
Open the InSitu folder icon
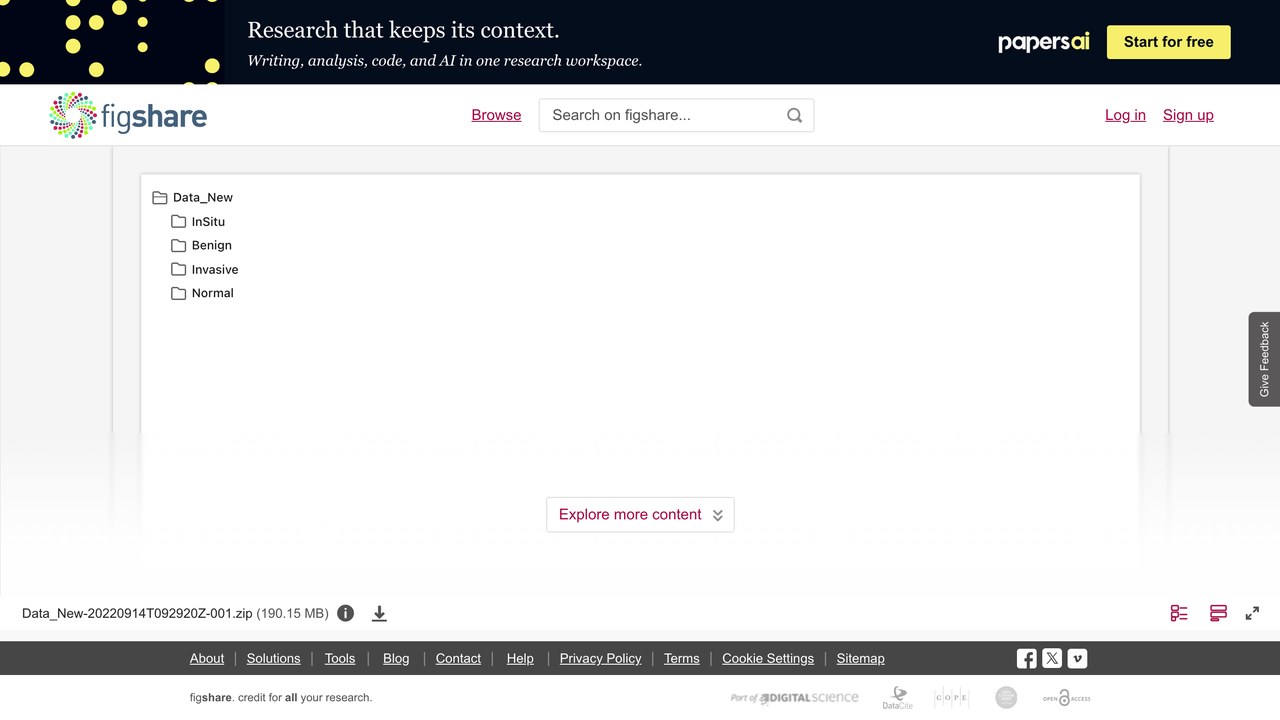(x=178, y=221)
